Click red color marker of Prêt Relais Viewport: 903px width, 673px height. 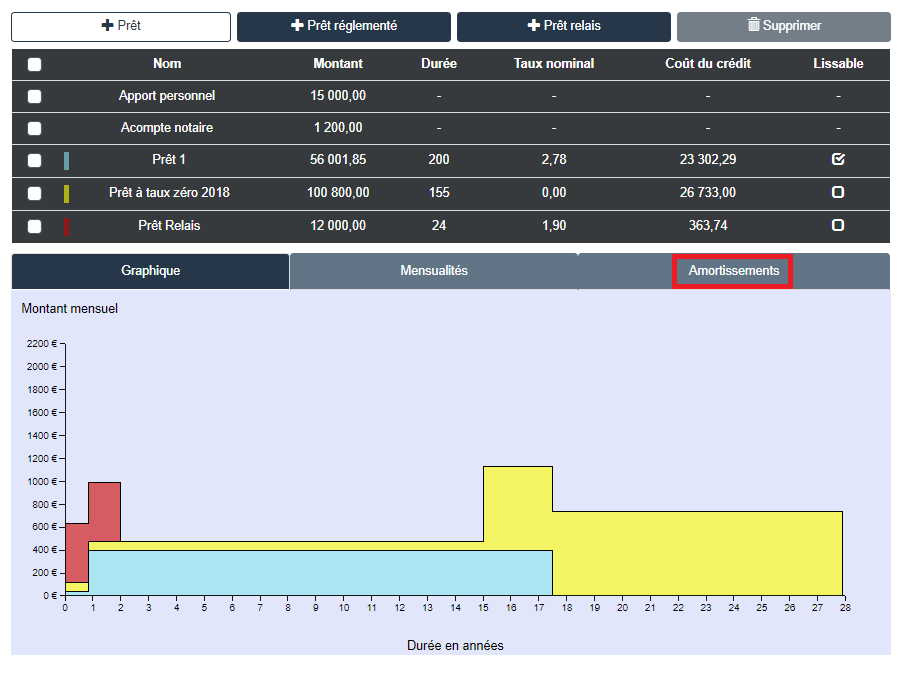coord(66,226)
